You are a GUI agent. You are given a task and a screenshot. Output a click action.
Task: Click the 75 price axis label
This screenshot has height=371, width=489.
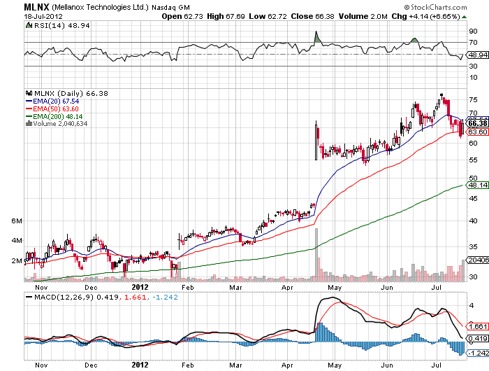473,100
